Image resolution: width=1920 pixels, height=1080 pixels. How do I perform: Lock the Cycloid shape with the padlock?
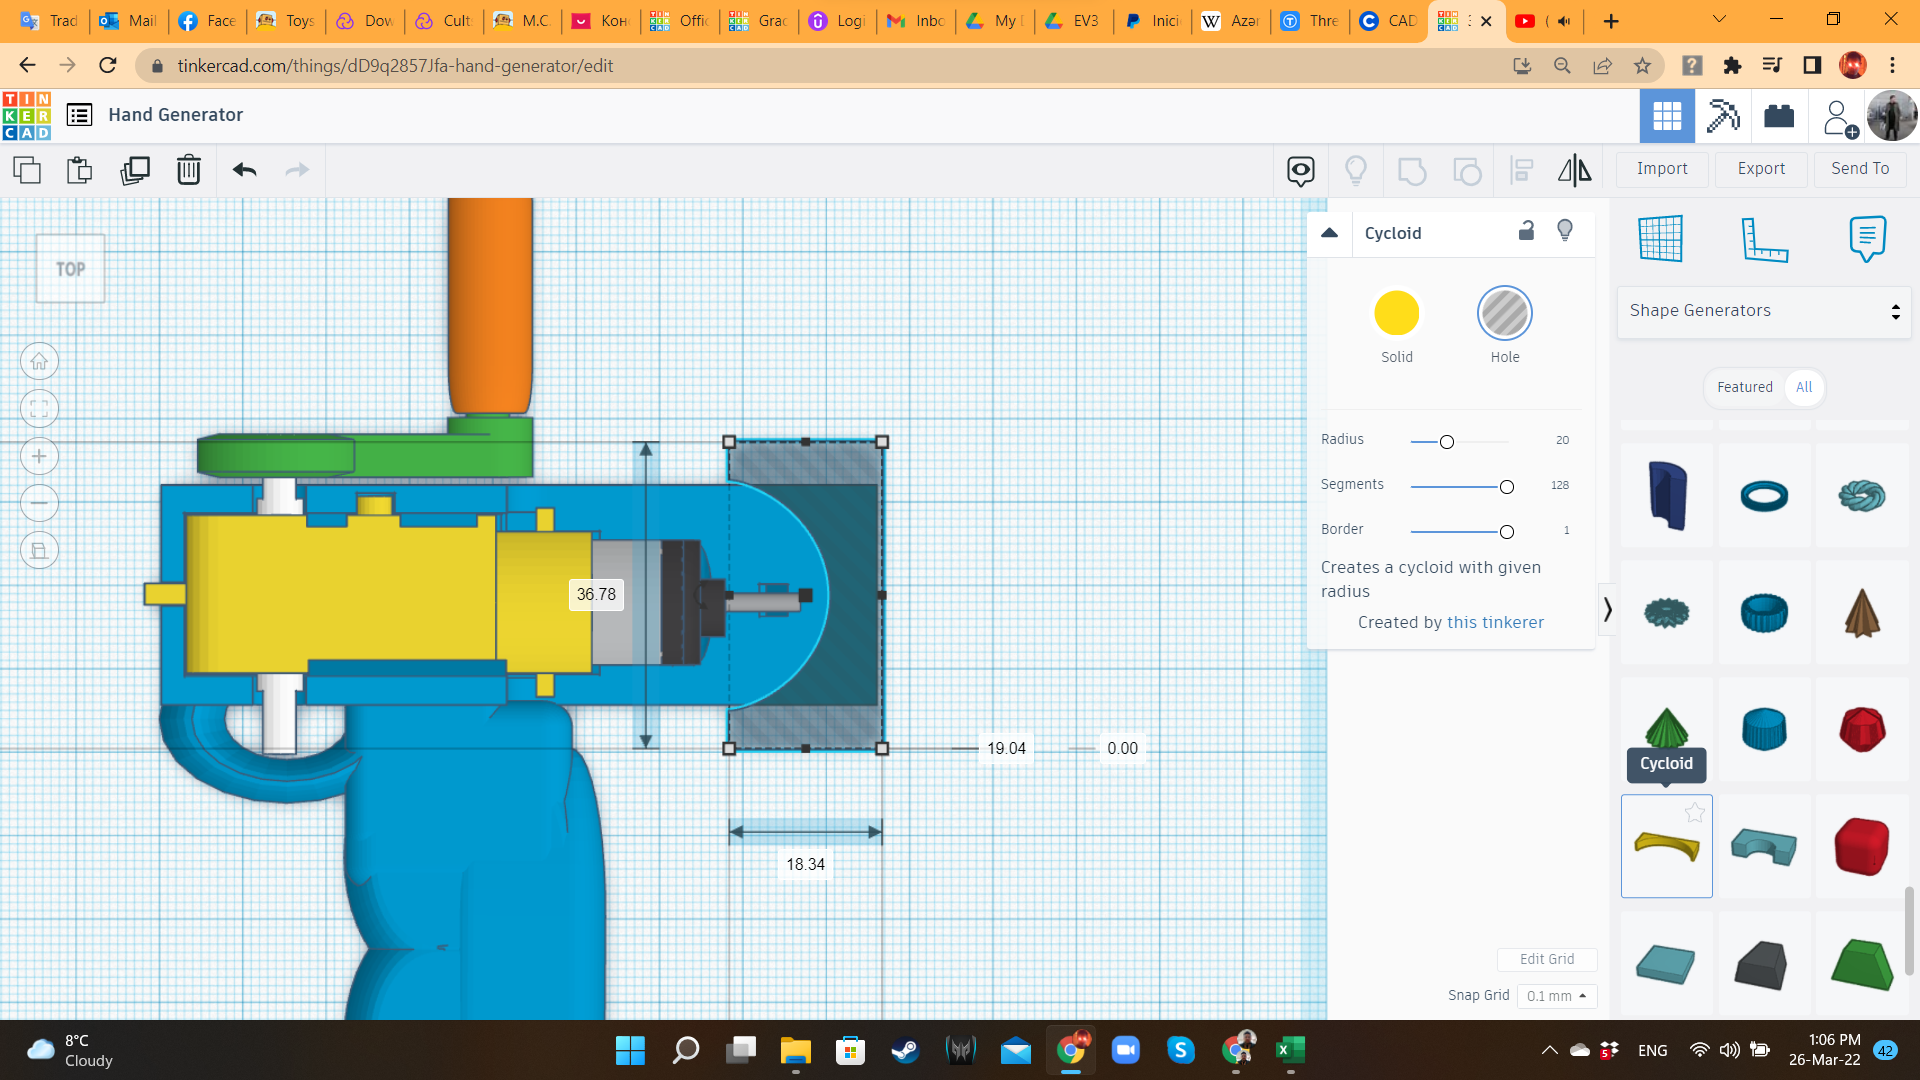coord(1526,231)
